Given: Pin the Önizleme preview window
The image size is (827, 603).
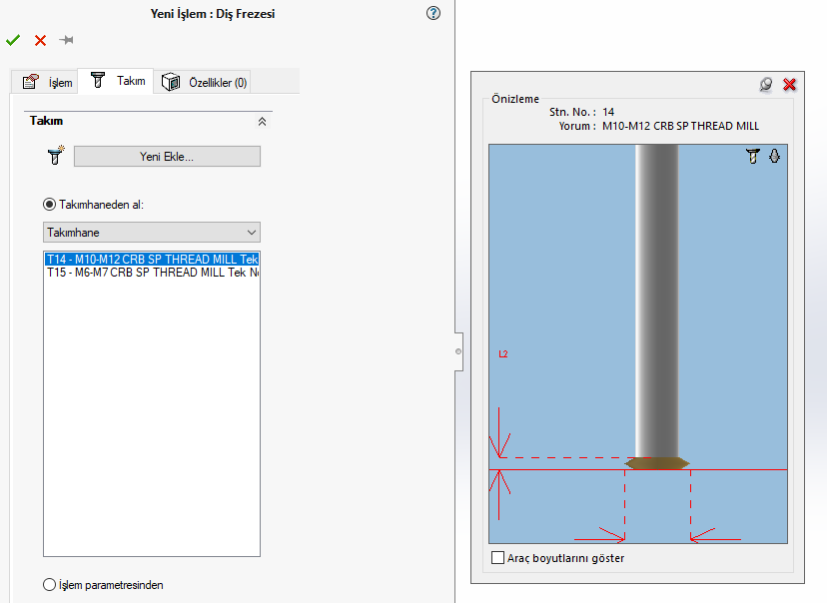Looking at the screenshot, I should click(x=766, y=85).
